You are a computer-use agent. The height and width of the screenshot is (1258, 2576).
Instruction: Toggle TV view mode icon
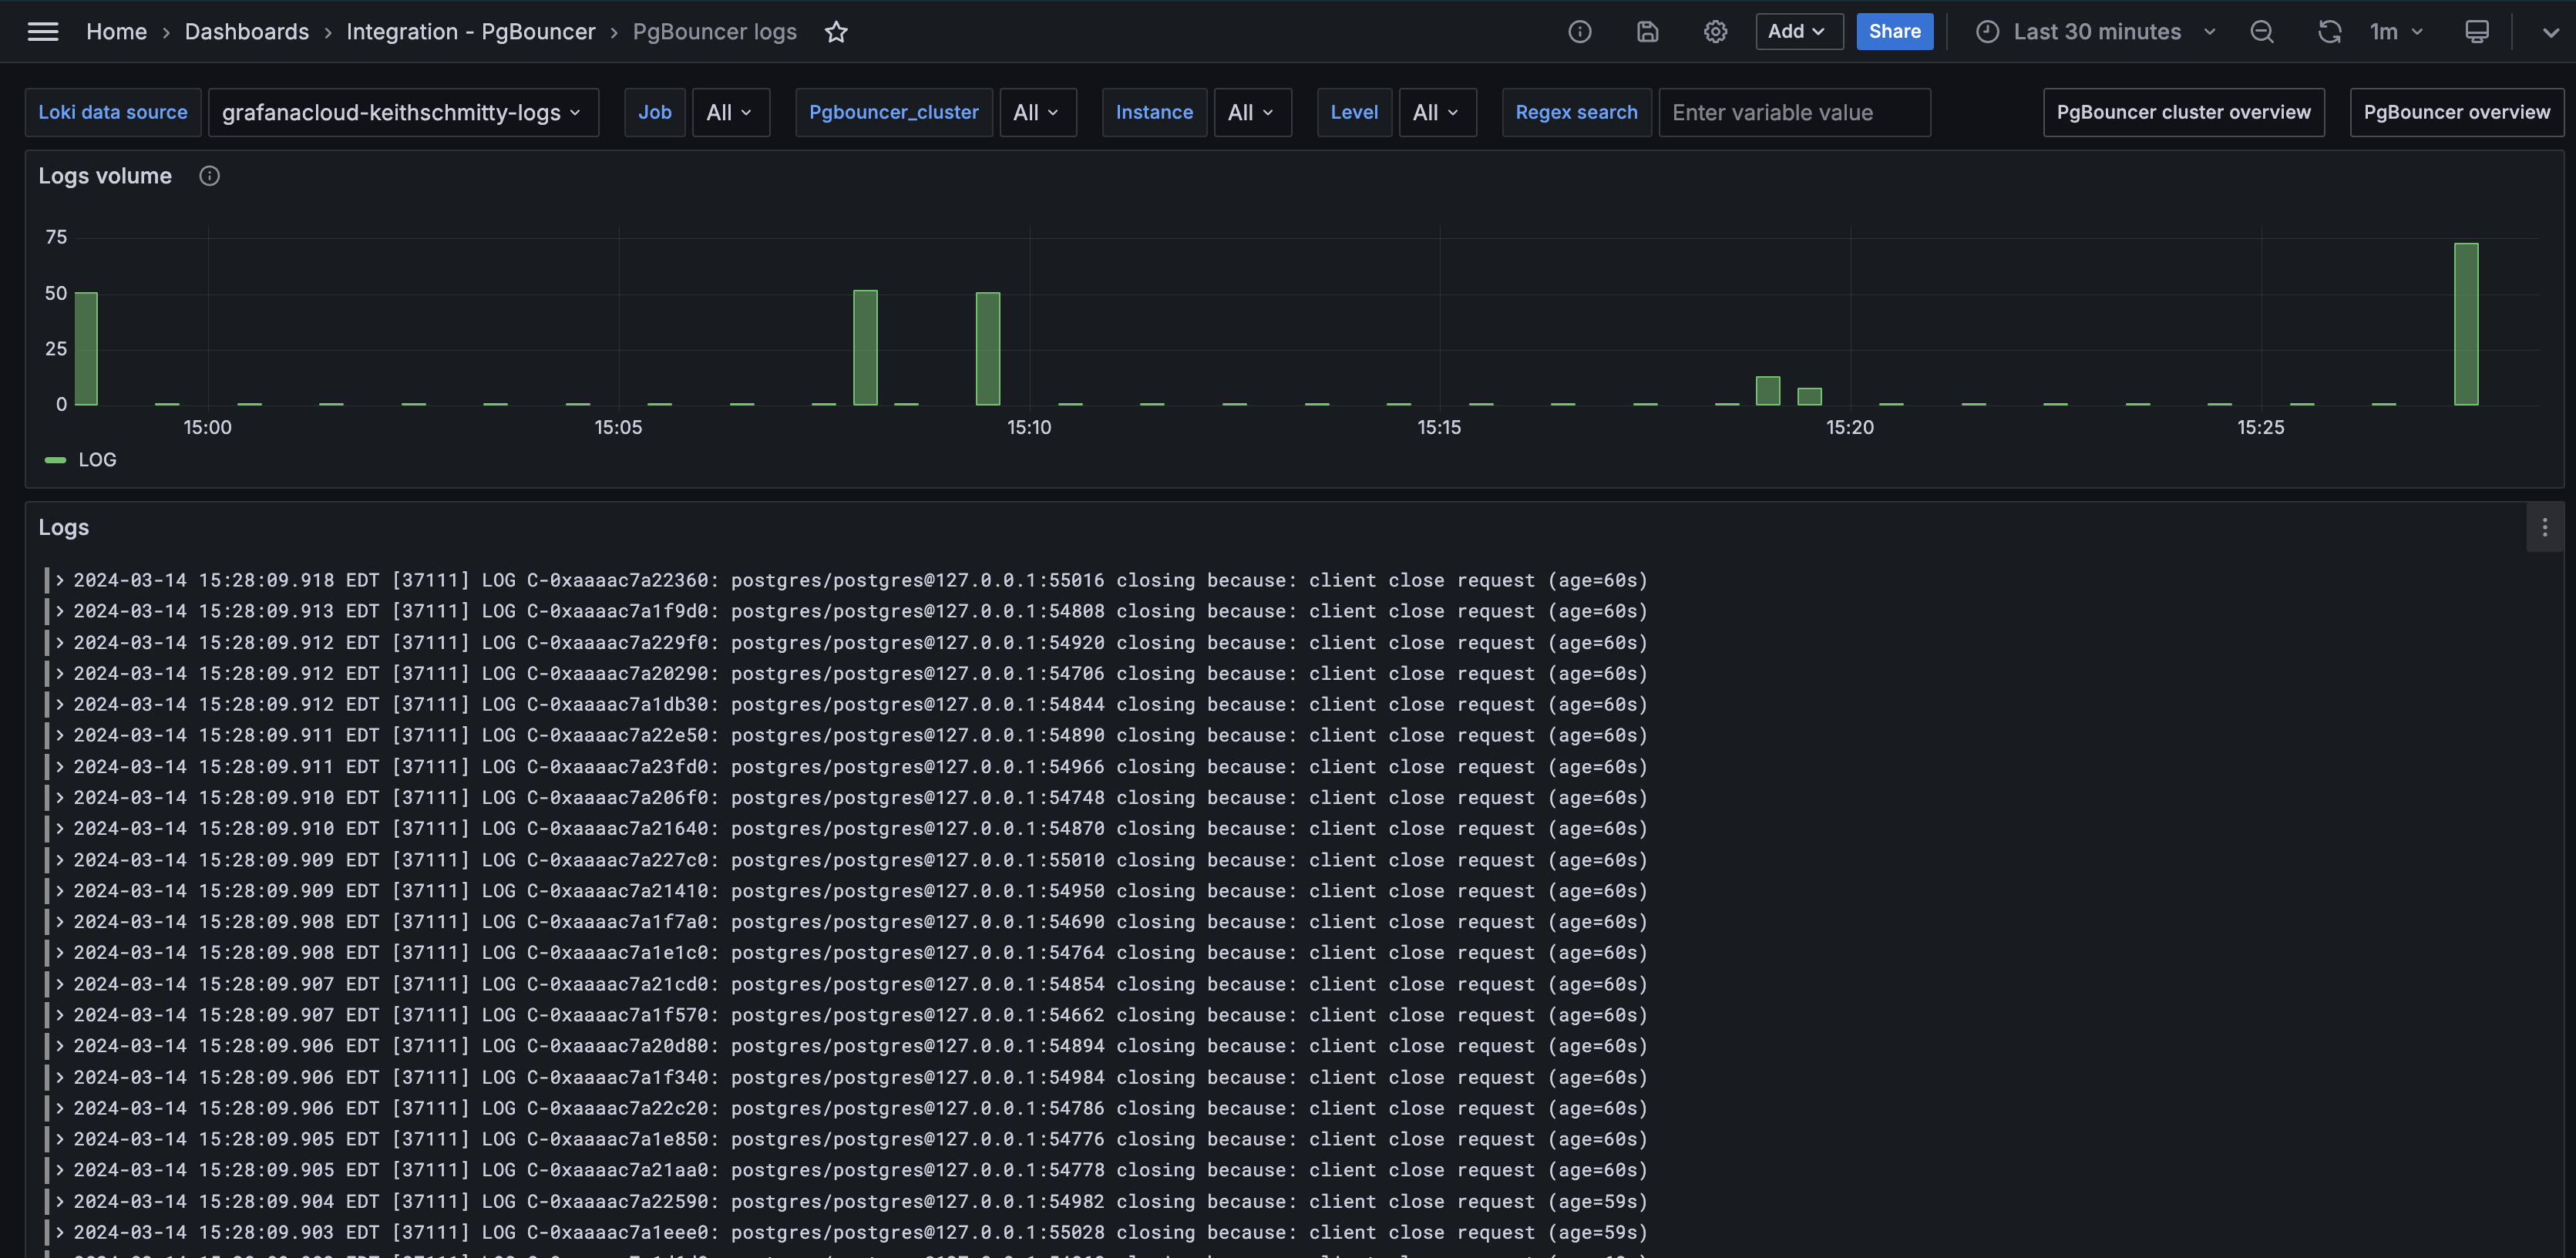pos(2476,32)
